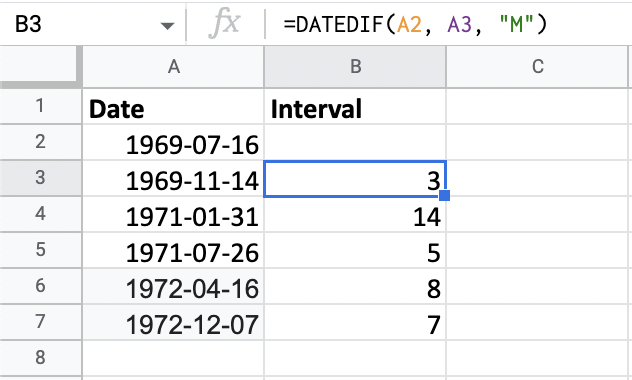
Task: Select row 5 header
Action: pyautogui.click(x=40, y=250)
